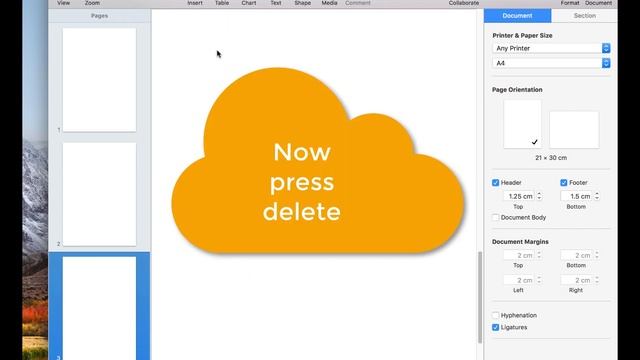The height and width of the screenshot is (360, 640).
Task: Click the margin Top 2 cm field
Action: [x=519, y=255]
